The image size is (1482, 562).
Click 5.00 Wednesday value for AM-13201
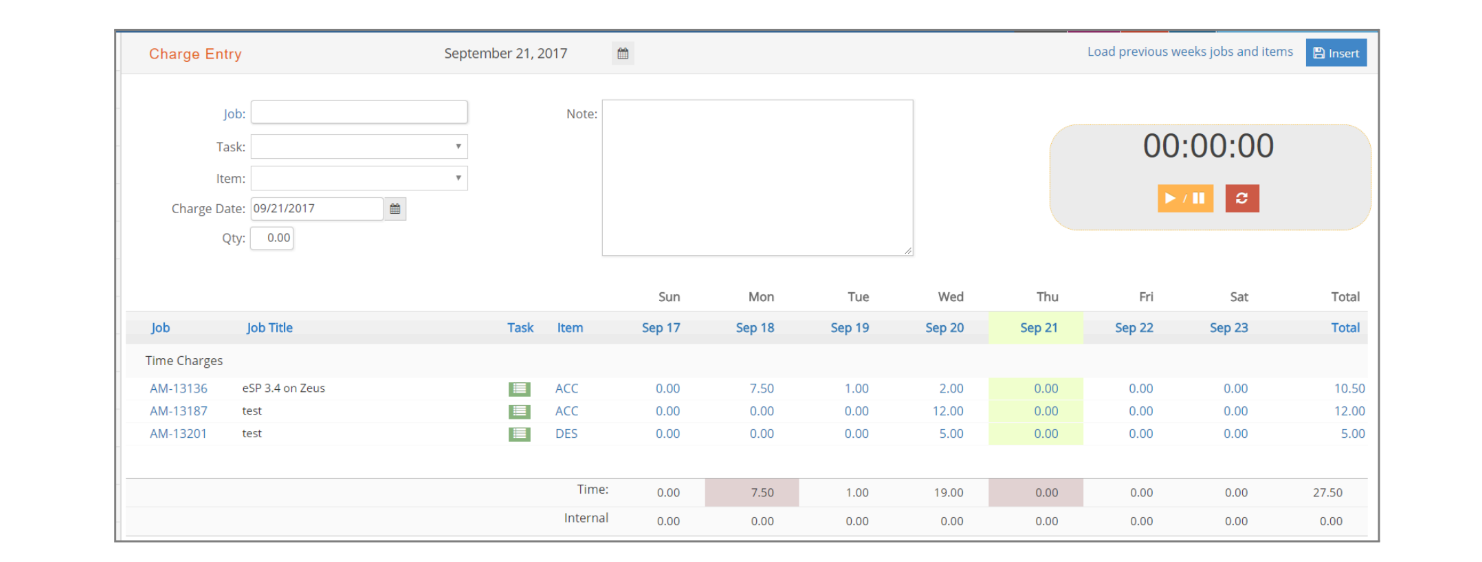tap(951, 434)
